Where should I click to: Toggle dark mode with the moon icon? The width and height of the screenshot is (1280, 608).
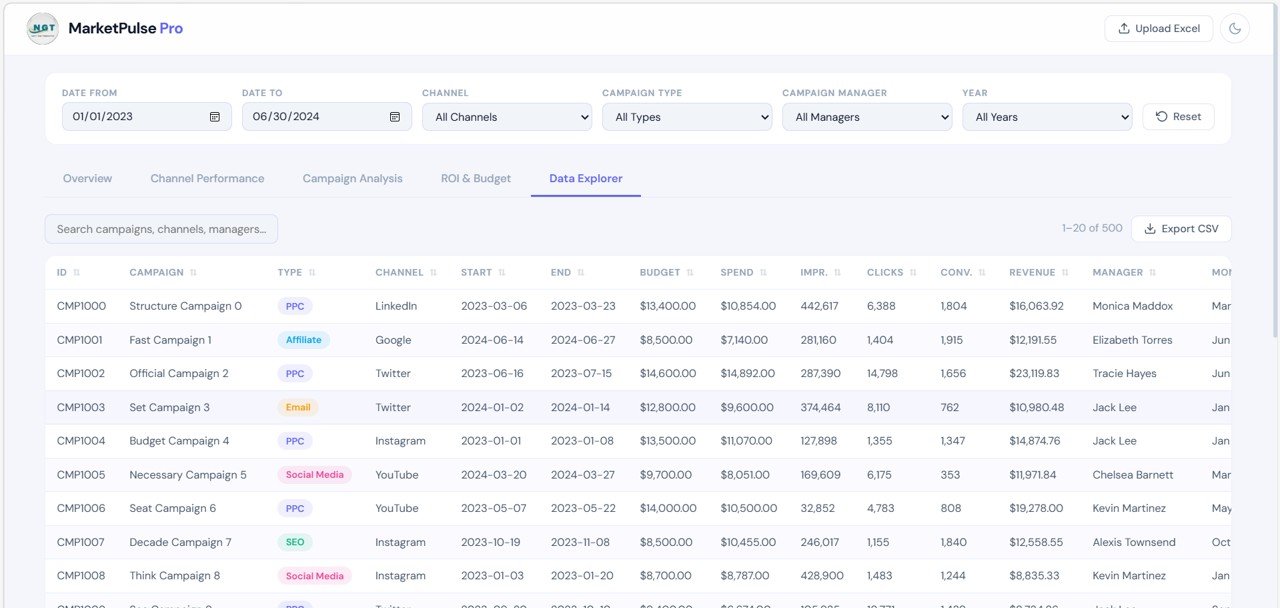pyautogui.click(x=1236, y=28)
